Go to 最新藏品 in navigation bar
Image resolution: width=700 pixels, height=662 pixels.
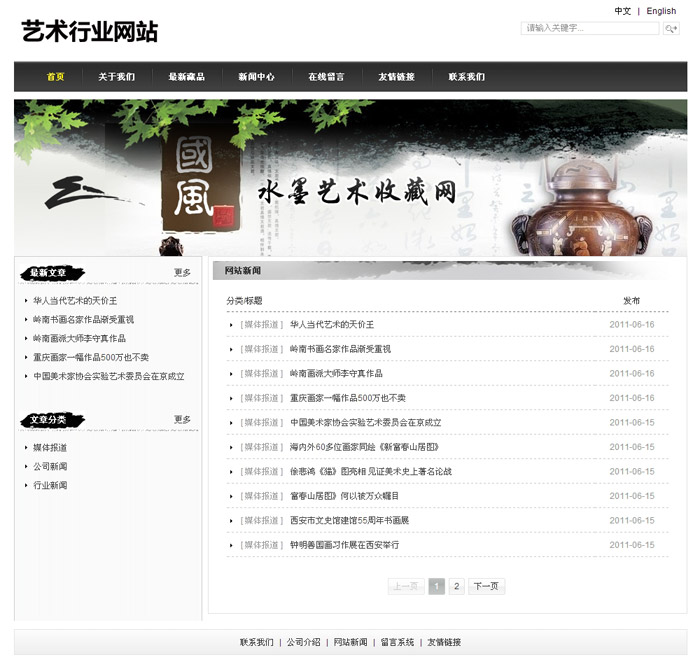coord(186,77)
